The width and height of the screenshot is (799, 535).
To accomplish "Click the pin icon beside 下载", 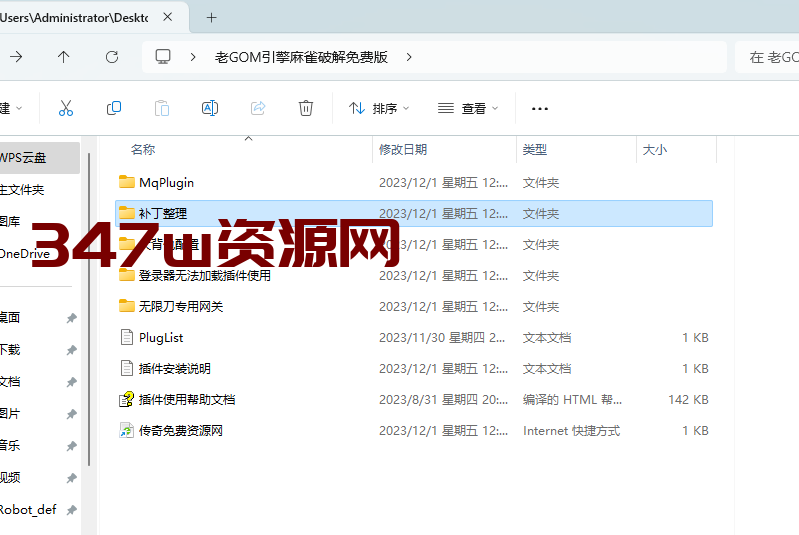I will click(x=71, y=351).
